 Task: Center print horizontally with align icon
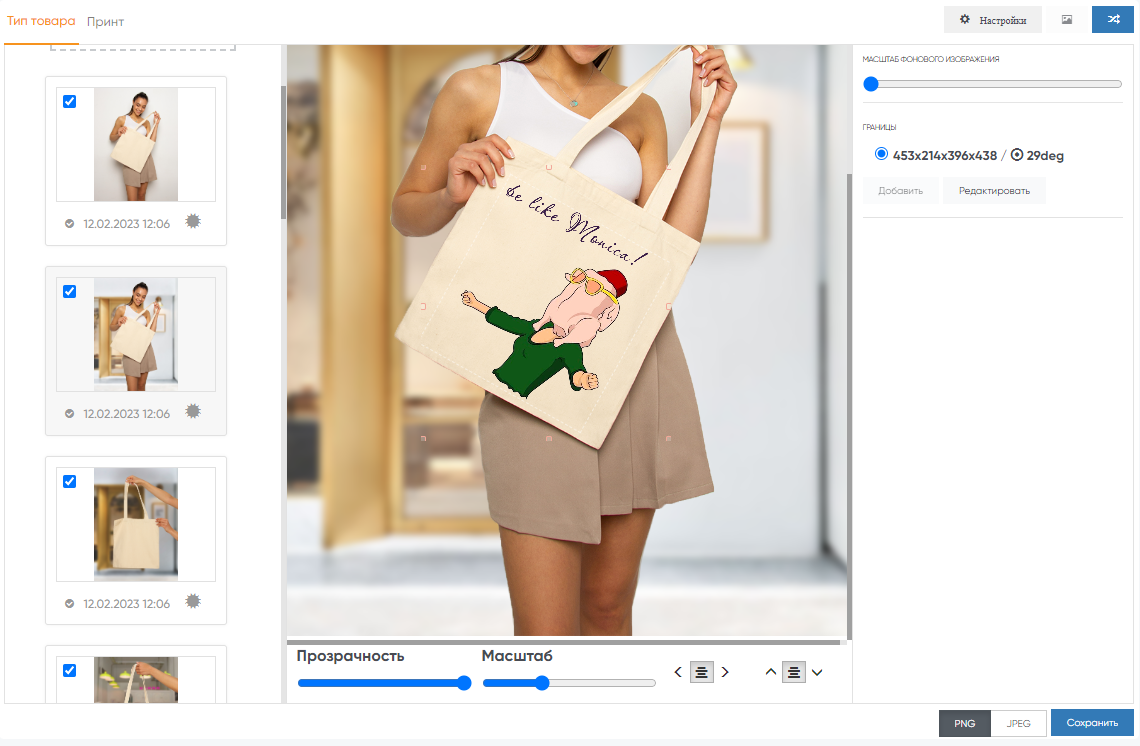pyautogui.click(x=702, y=673)
